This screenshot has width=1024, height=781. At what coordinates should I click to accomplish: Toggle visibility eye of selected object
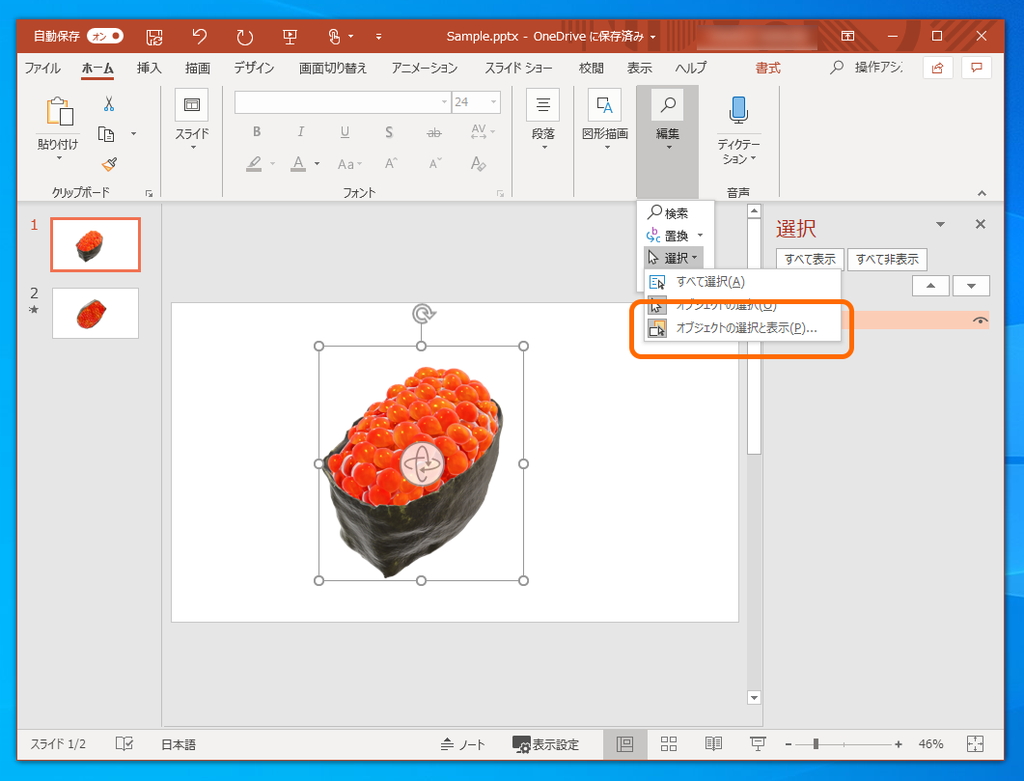pyautogui.click(x=980, y=320)
